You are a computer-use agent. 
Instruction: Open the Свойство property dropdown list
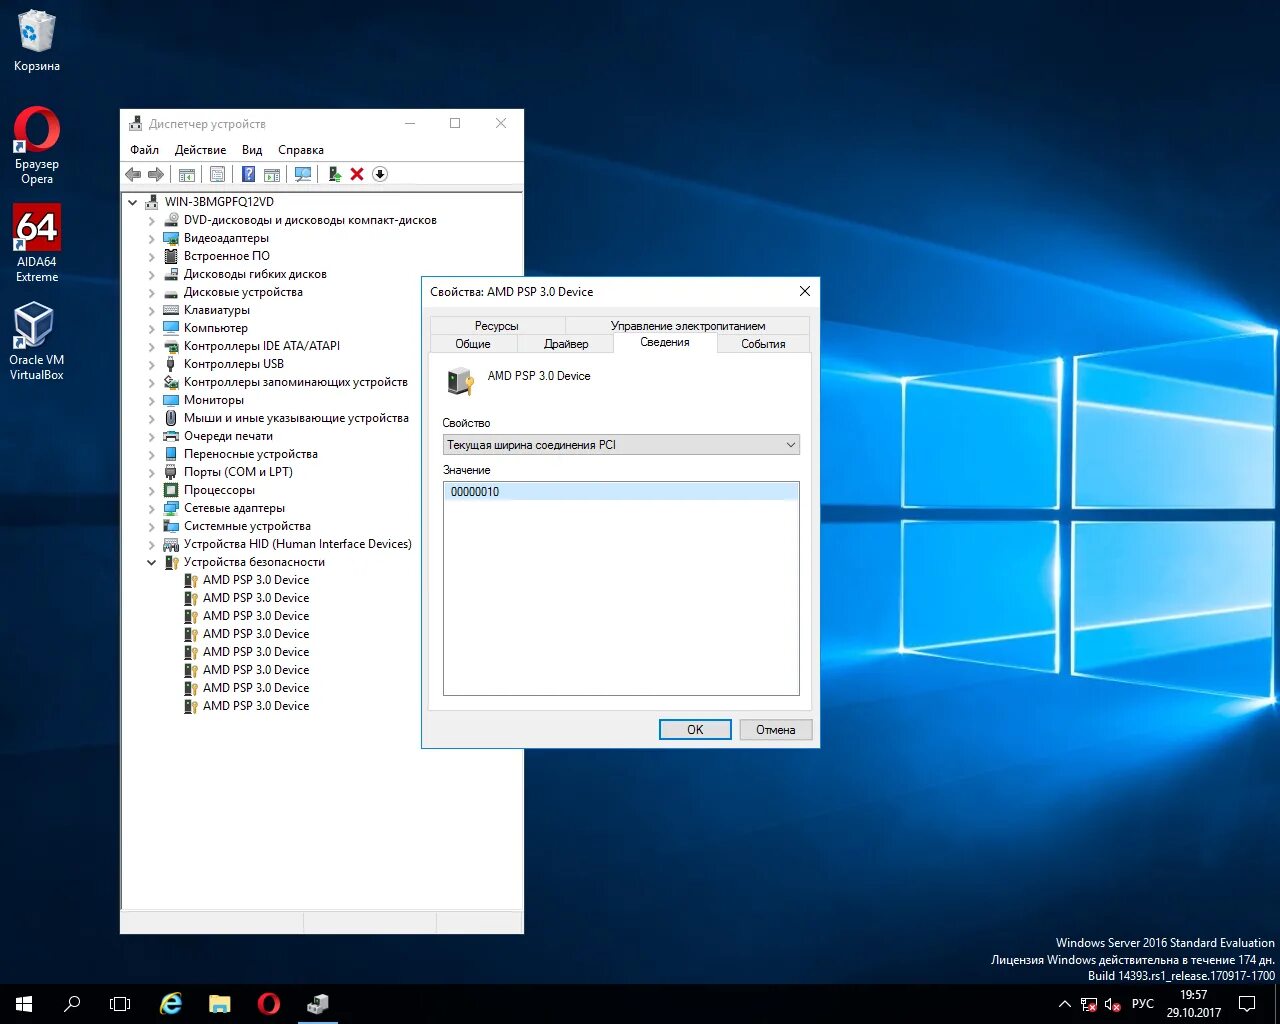(621, 445)
